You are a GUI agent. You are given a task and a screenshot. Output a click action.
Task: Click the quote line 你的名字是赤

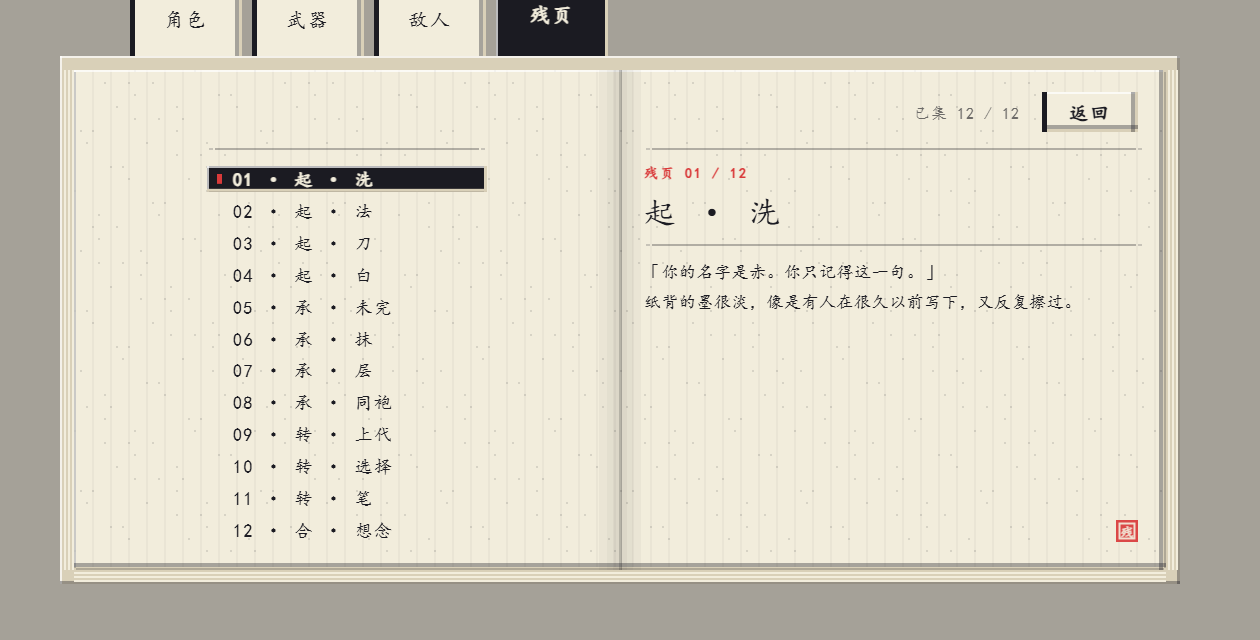[791, 272]
